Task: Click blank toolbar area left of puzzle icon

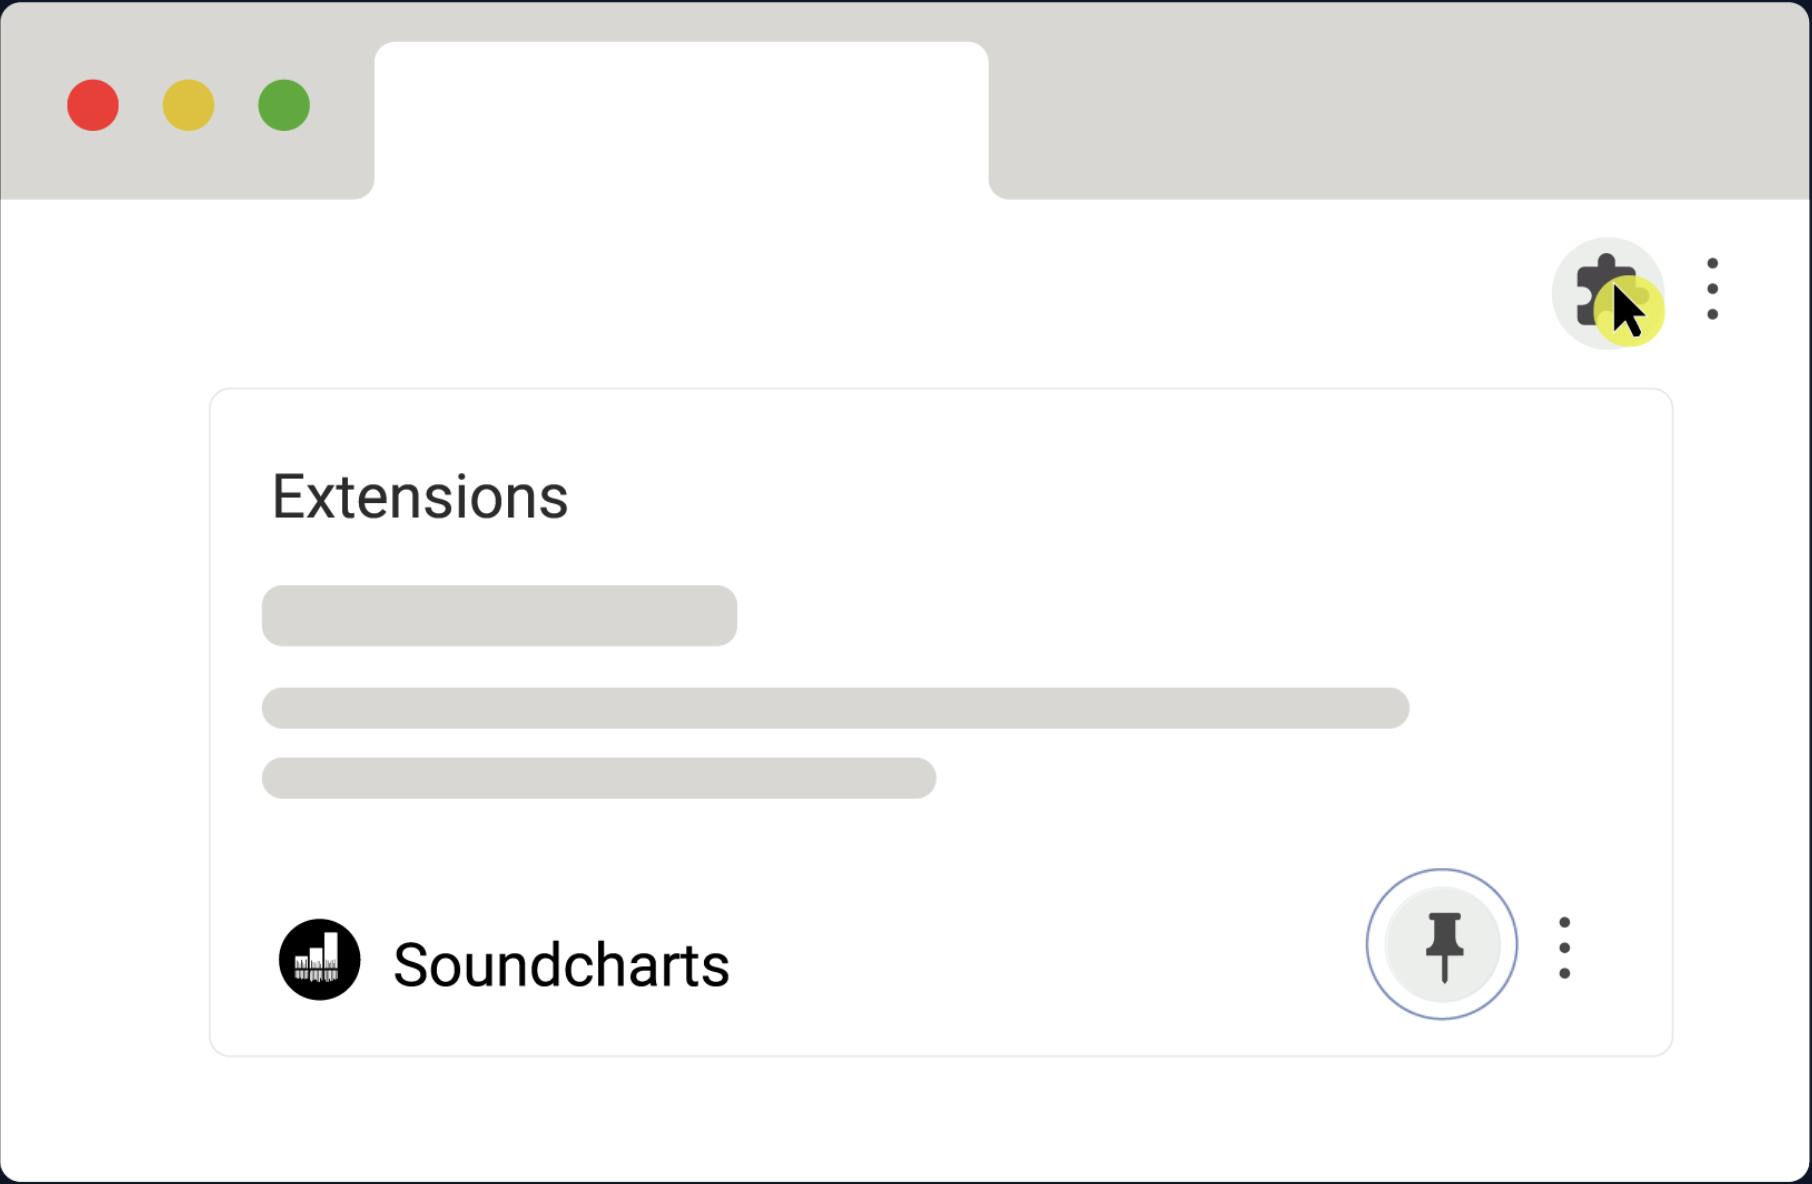Action: [1000, 292]
